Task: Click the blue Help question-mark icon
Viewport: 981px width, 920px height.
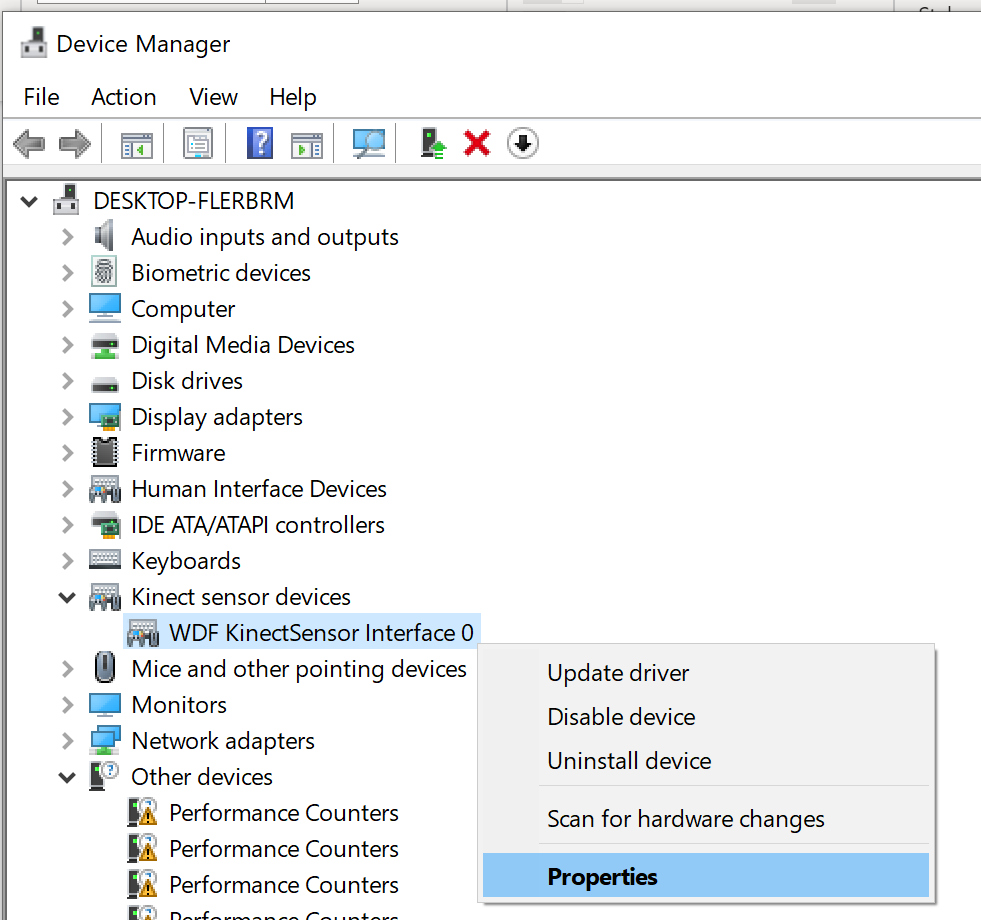Action: [260, 143]
